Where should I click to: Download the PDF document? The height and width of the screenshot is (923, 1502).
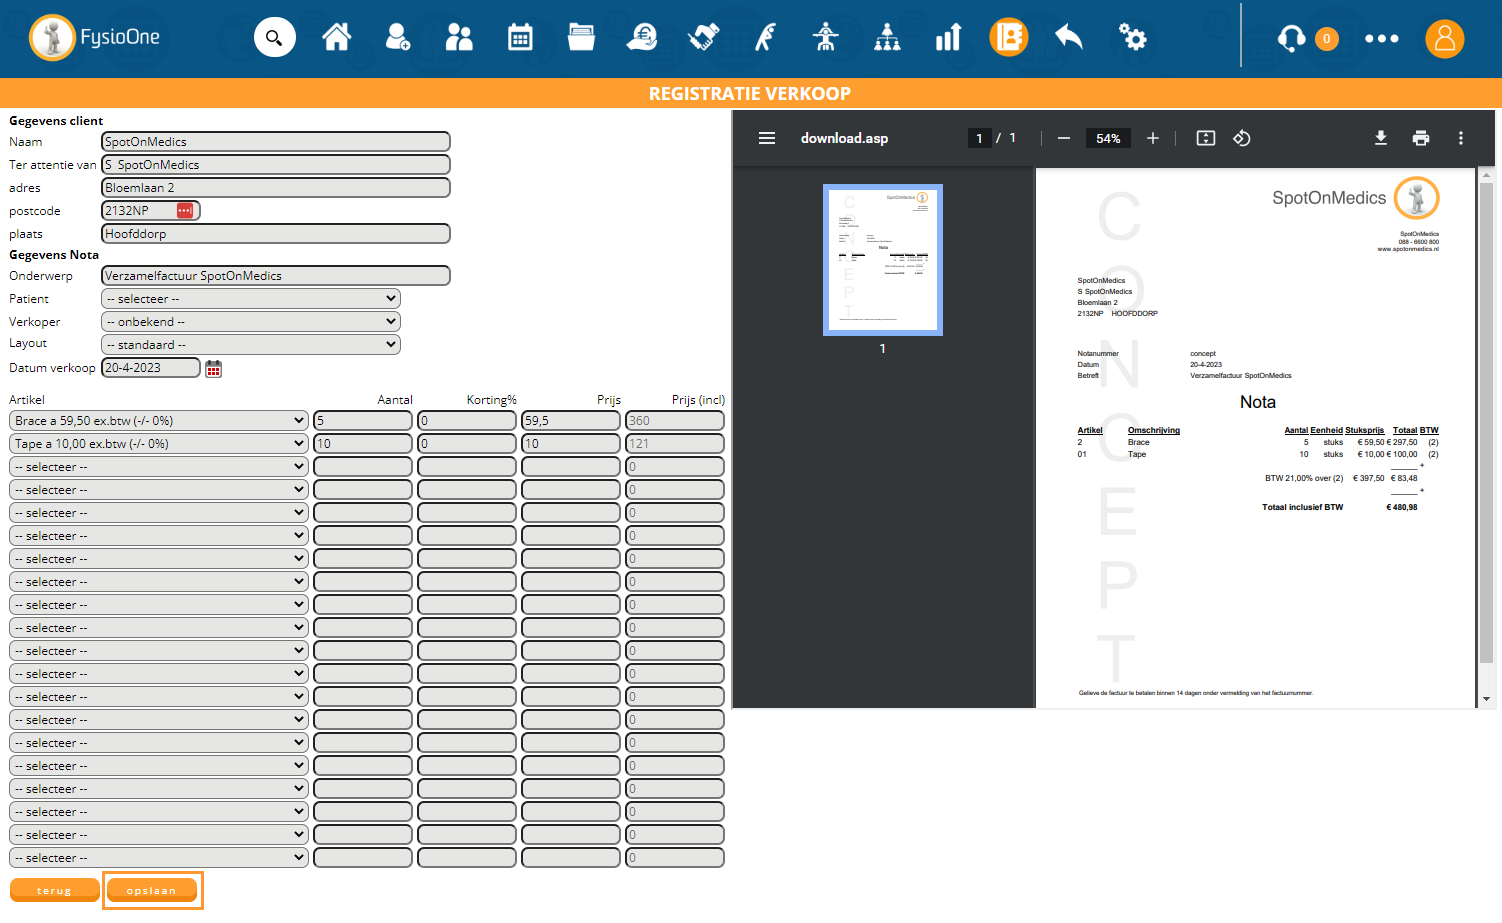coord(1380,138)
